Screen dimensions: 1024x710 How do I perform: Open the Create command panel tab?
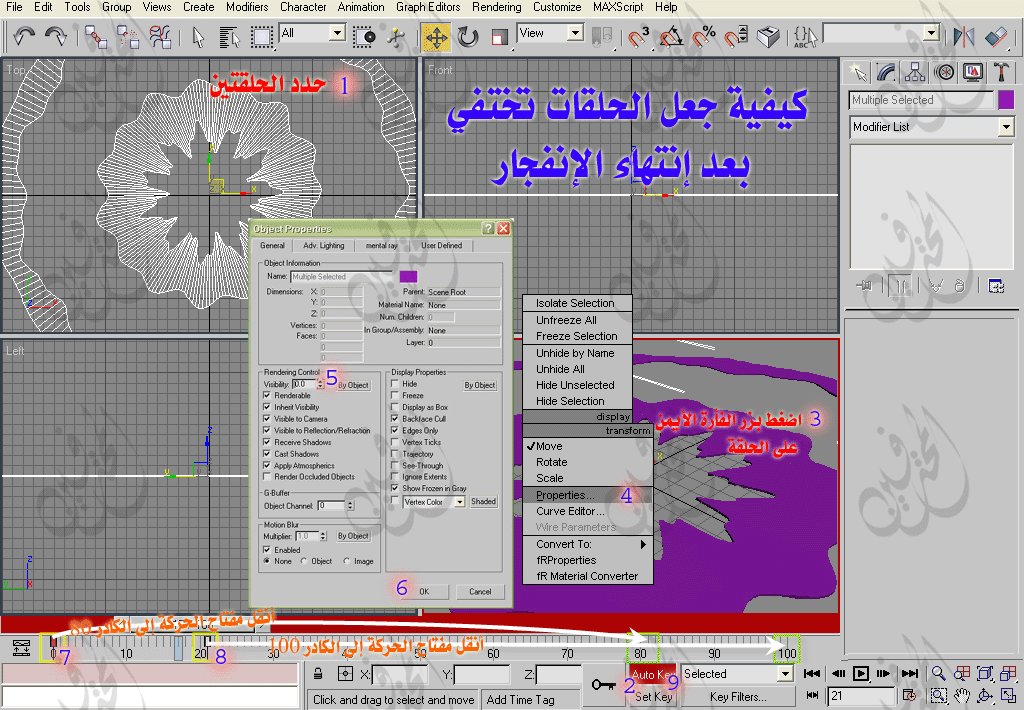[857, 72]
